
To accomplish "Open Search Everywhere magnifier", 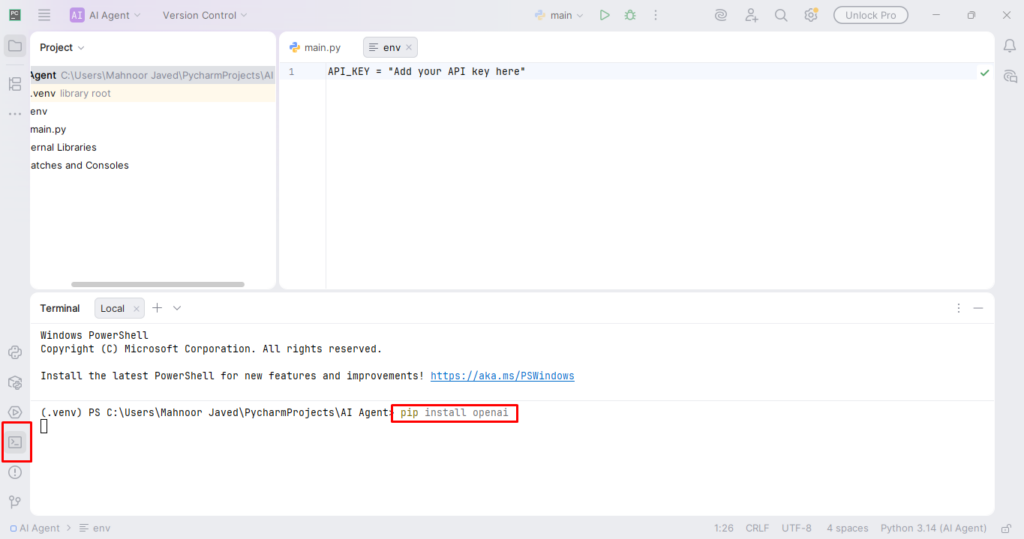I will 781,15.
